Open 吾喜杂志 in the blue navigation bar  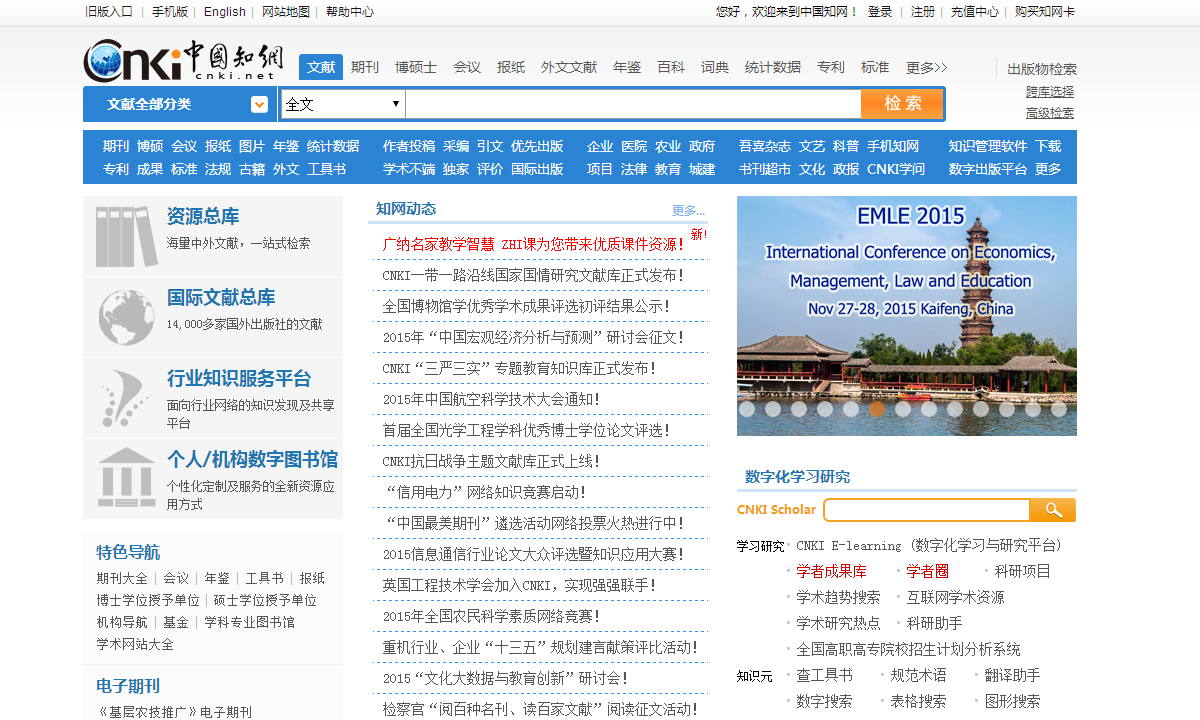[x=765, y=146]
